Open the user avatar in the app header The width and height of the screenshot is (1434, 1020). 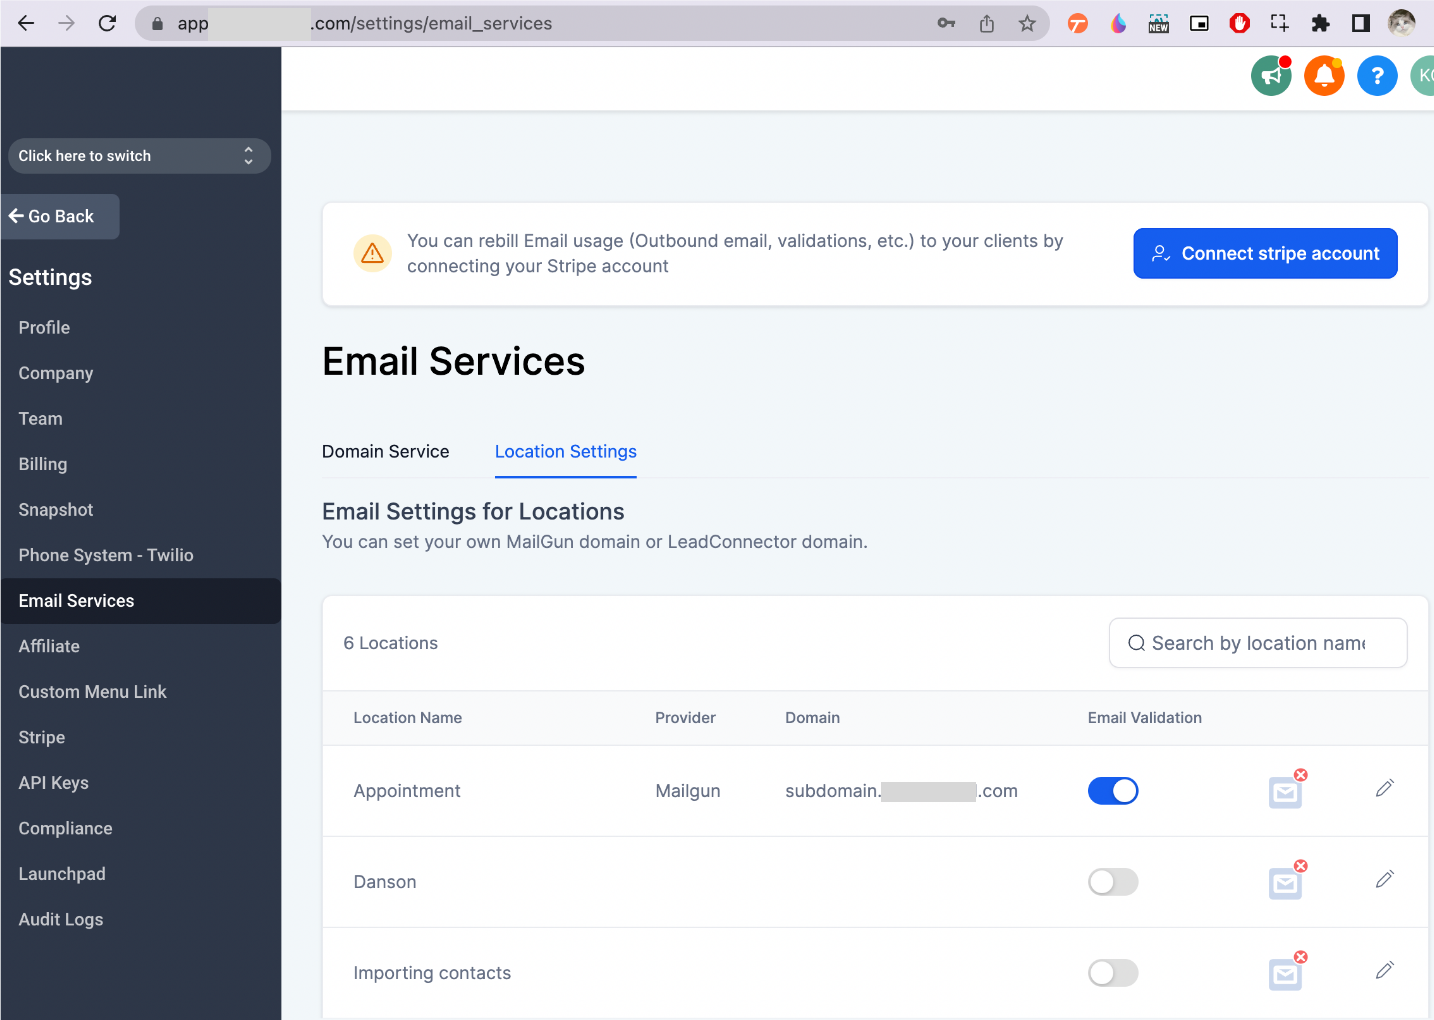[1423, 76]
